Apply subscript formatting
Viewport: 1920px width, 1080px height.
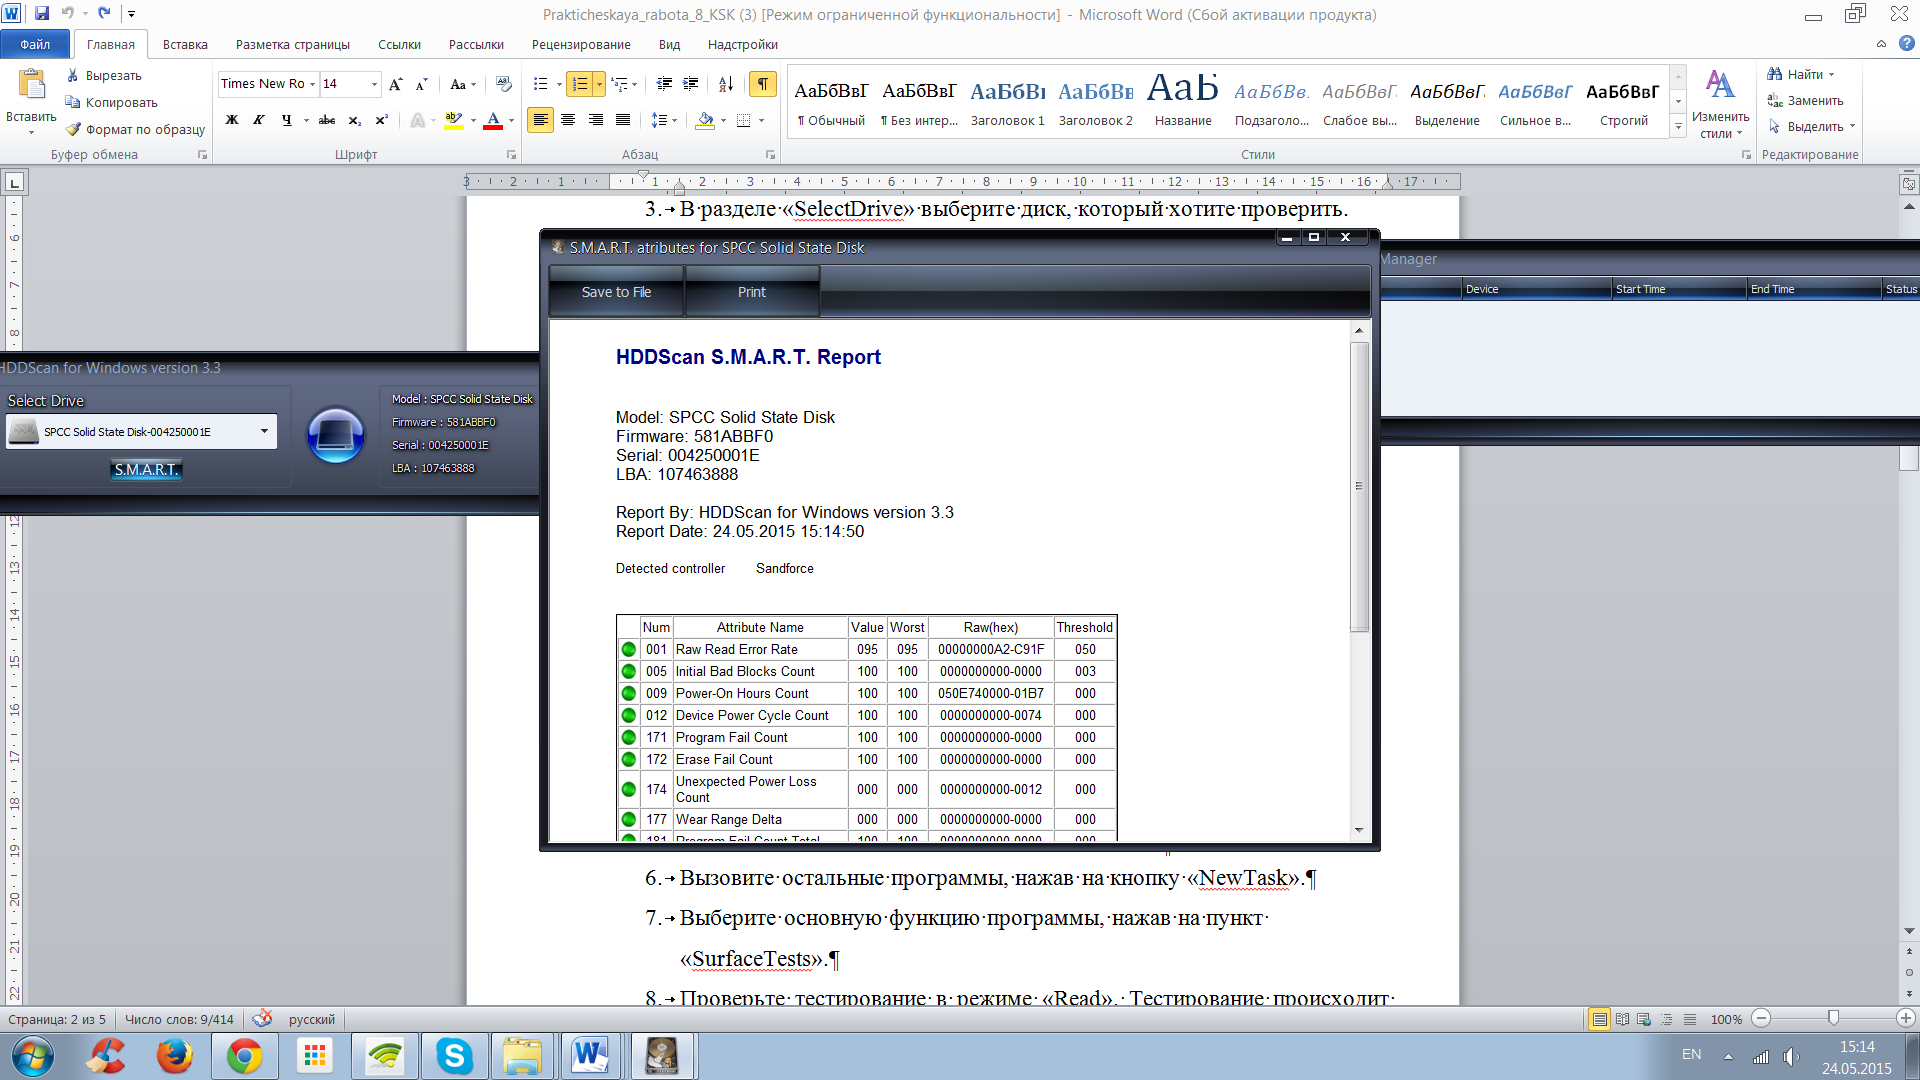click(354, 120)
